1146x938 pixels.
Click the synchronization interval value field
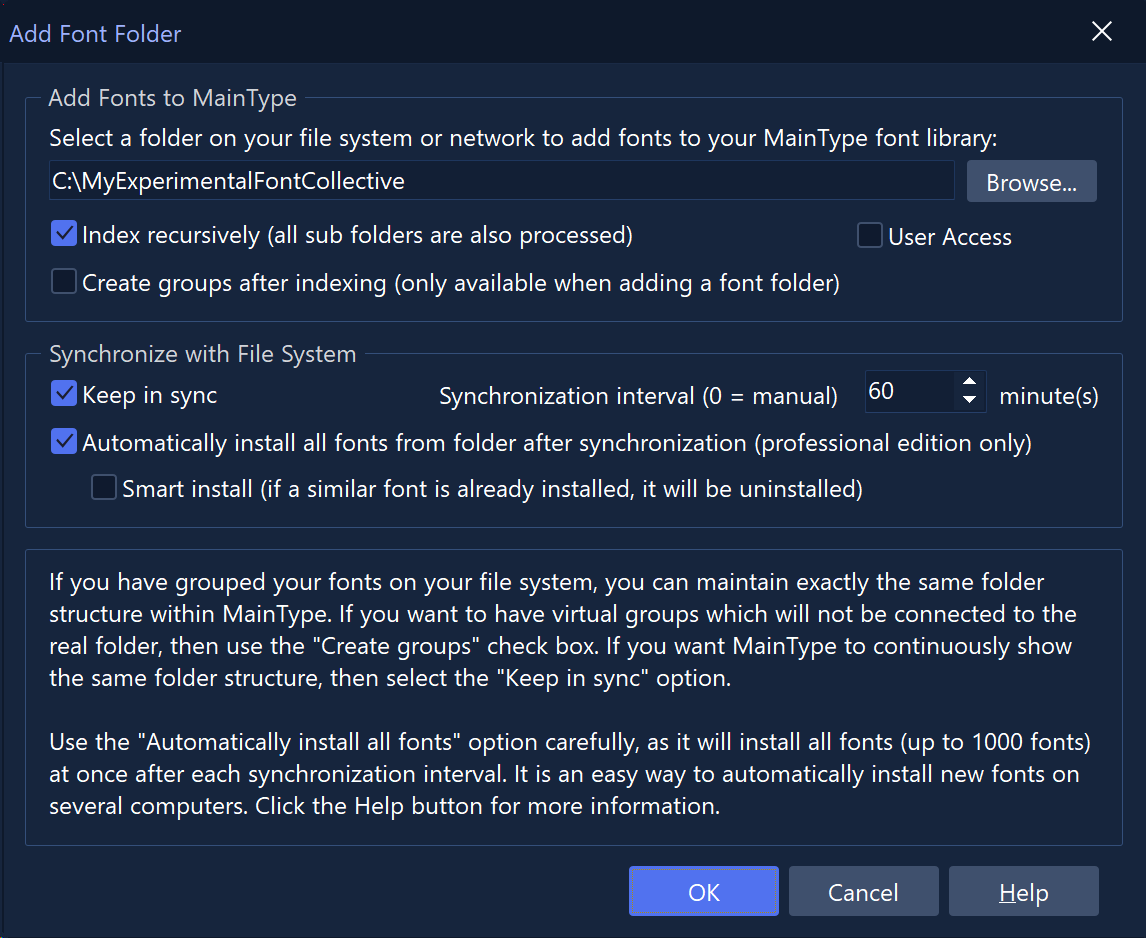click(907, 392)
